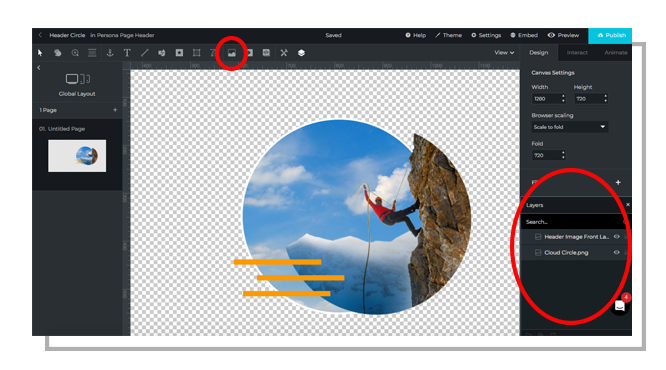Click the hotspot hand tool icon
The image size is (666, 370).
coord(162,53)
